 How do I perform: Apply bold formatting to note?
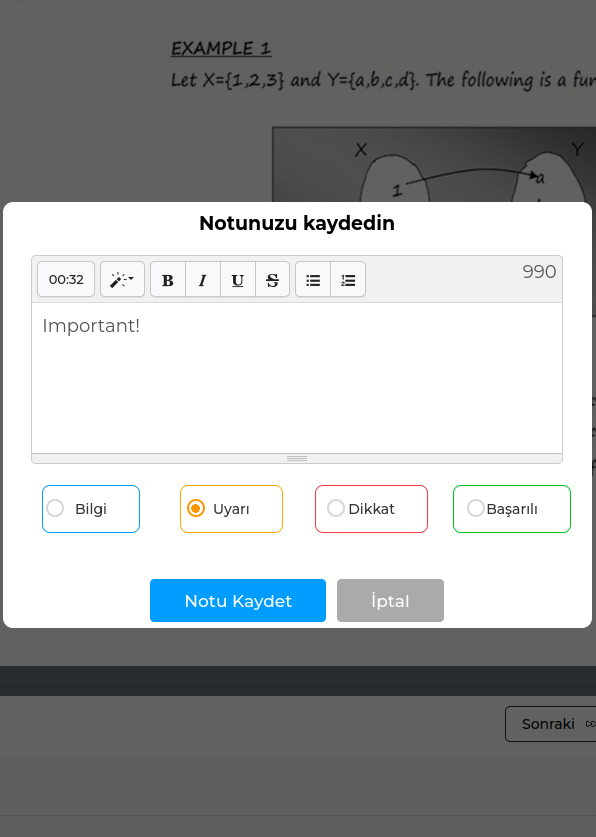(x=168, y=279)
